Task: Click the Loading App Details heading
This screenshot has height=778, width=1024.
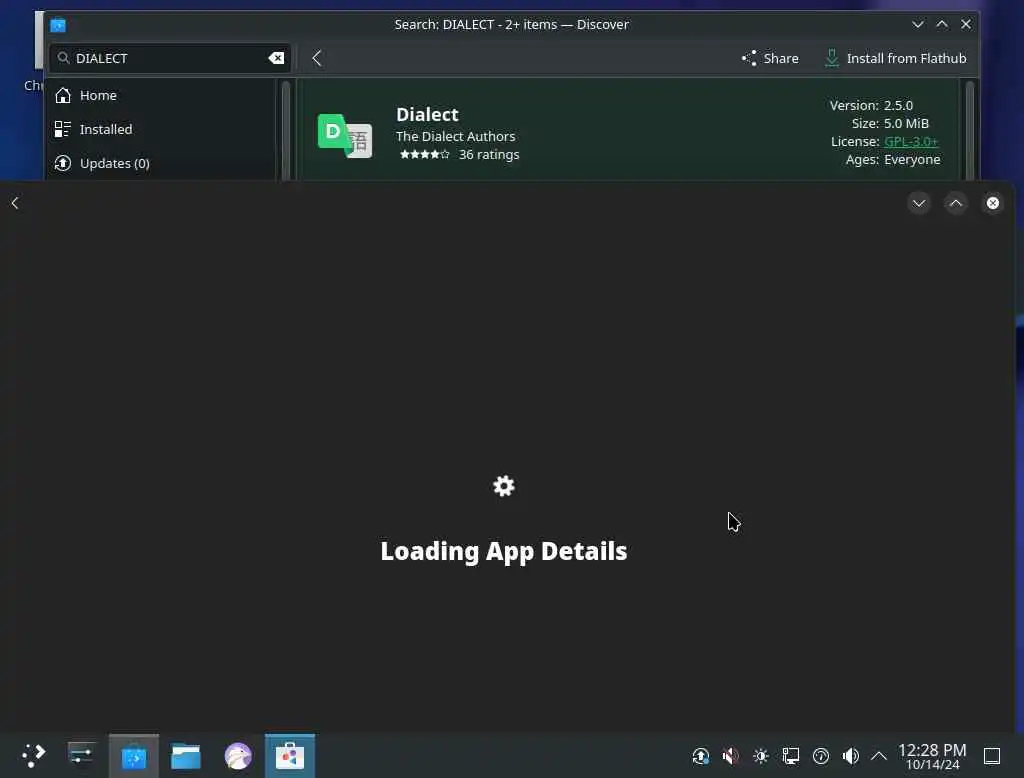Action: point(504,551)
